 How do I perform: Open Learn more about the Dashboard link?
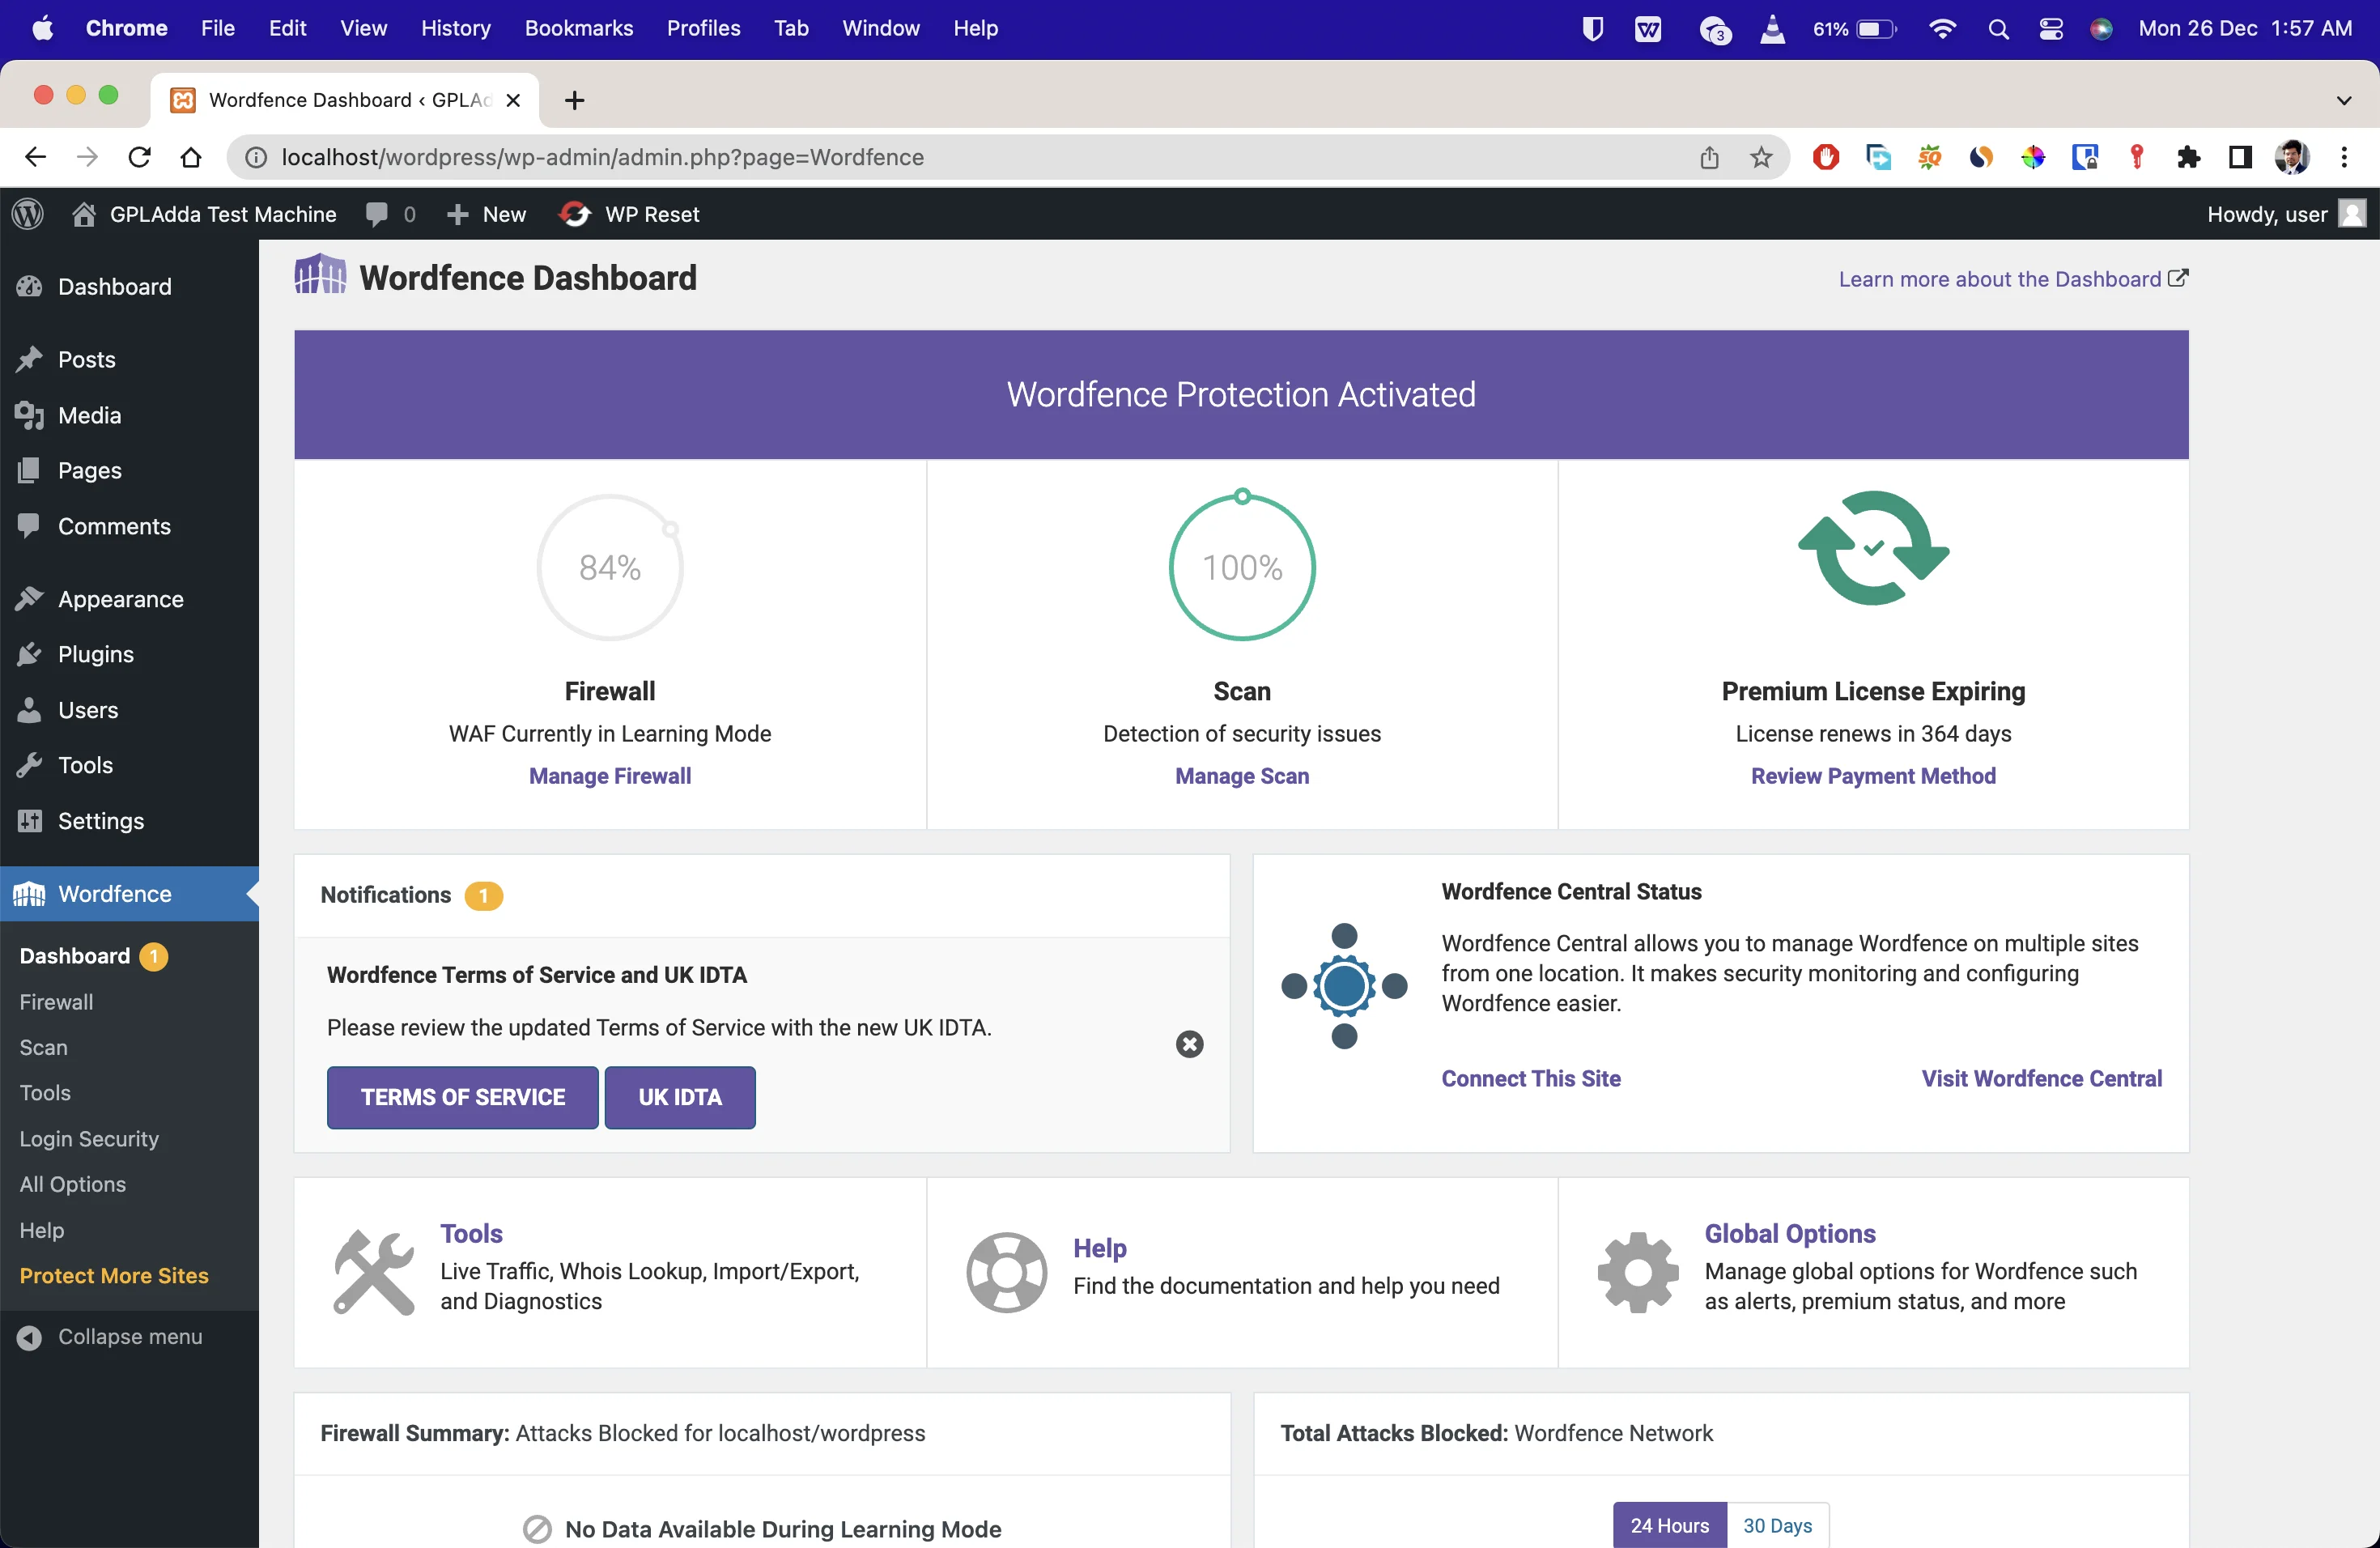[x=2013, y=279]
